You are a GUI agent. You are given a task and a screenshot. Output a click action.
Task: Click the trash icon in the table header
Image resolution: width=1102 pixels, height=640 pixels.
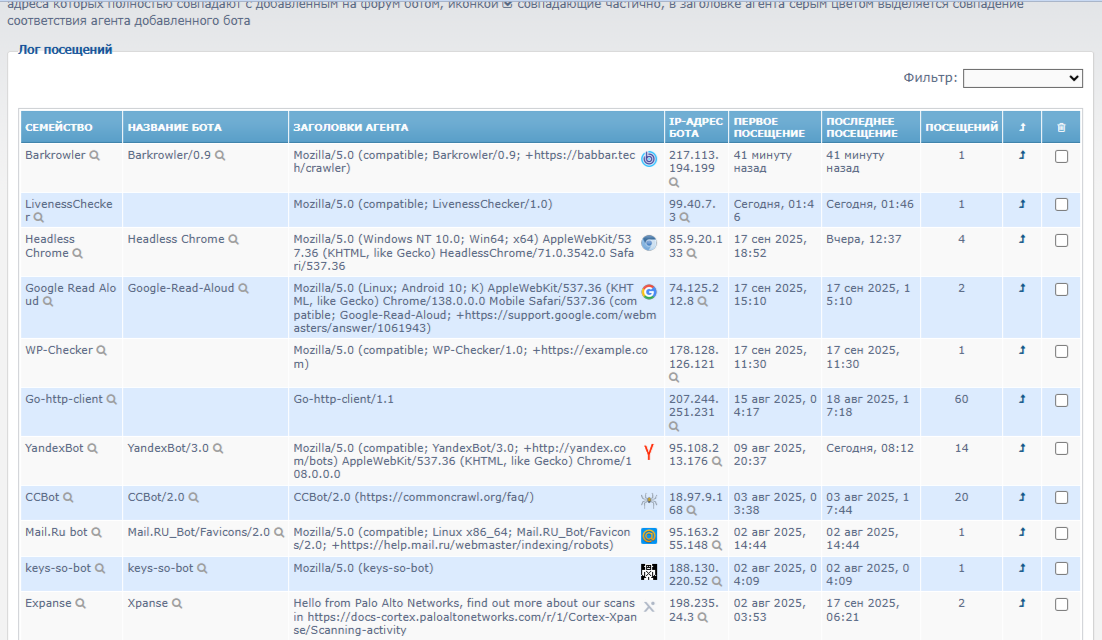[1061, 128]
